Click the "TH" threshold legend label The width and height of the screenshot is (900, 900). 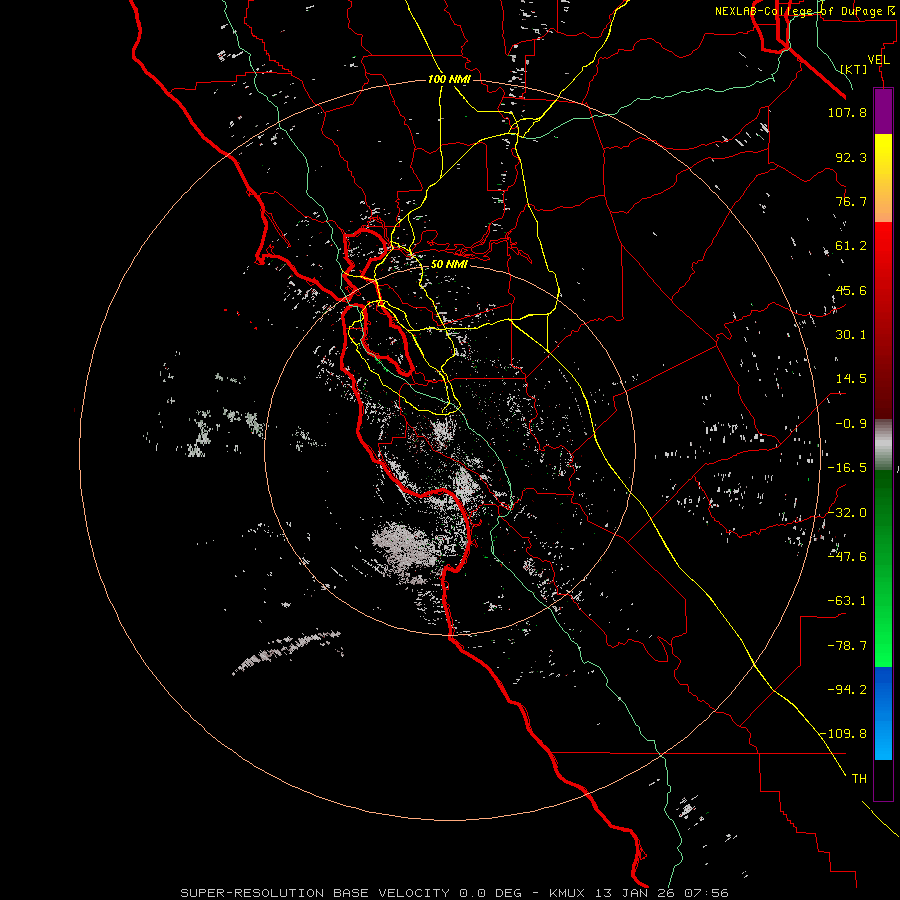[x=859, y=779]
